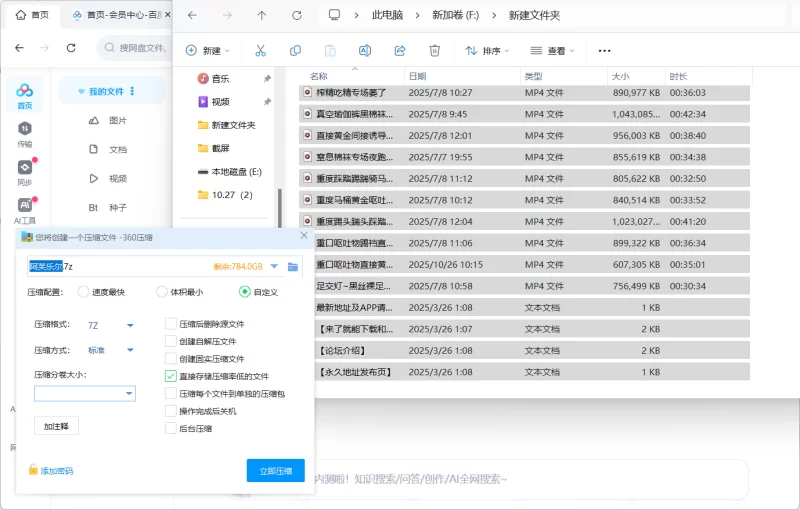
Task: Click the Delete trash can icon
Action: coord(435,51)
